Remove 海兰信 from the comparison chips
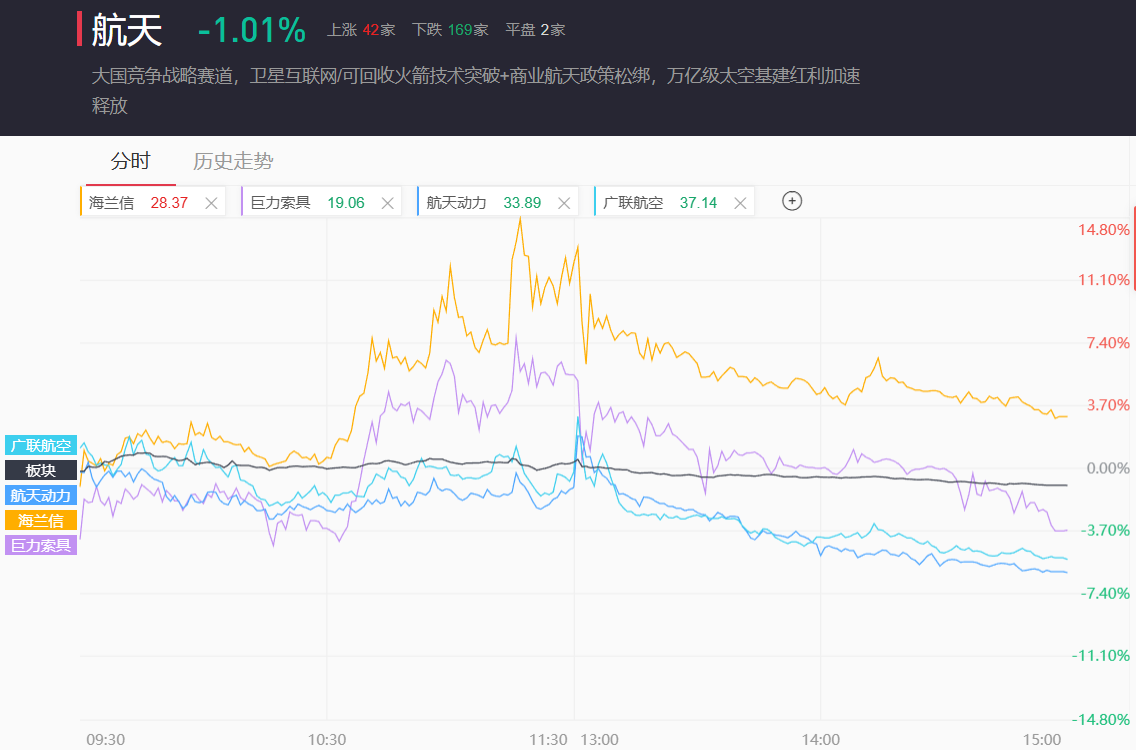The image size is (1136, 750). 211,203
